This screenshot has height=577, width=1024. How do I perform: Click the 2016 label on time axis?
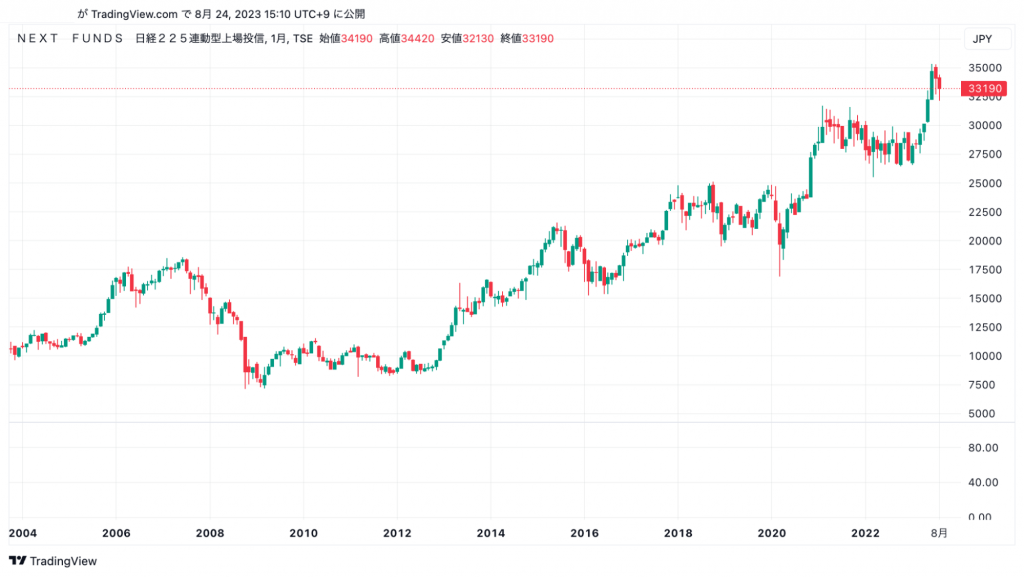point(584,533)
